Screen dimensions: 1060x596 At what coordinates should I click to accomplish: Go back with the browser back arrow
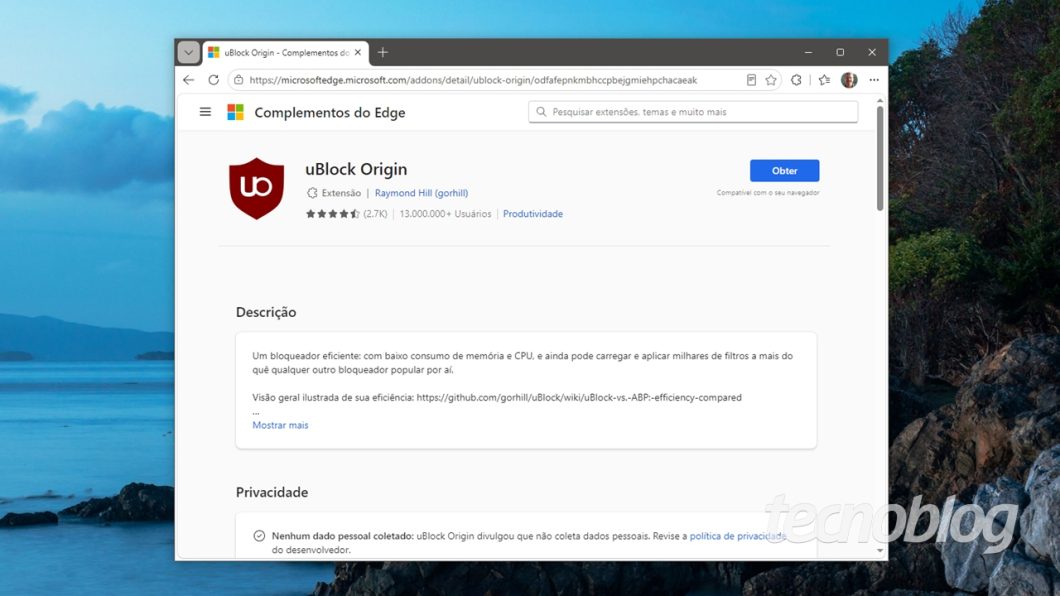coord(189,80)
